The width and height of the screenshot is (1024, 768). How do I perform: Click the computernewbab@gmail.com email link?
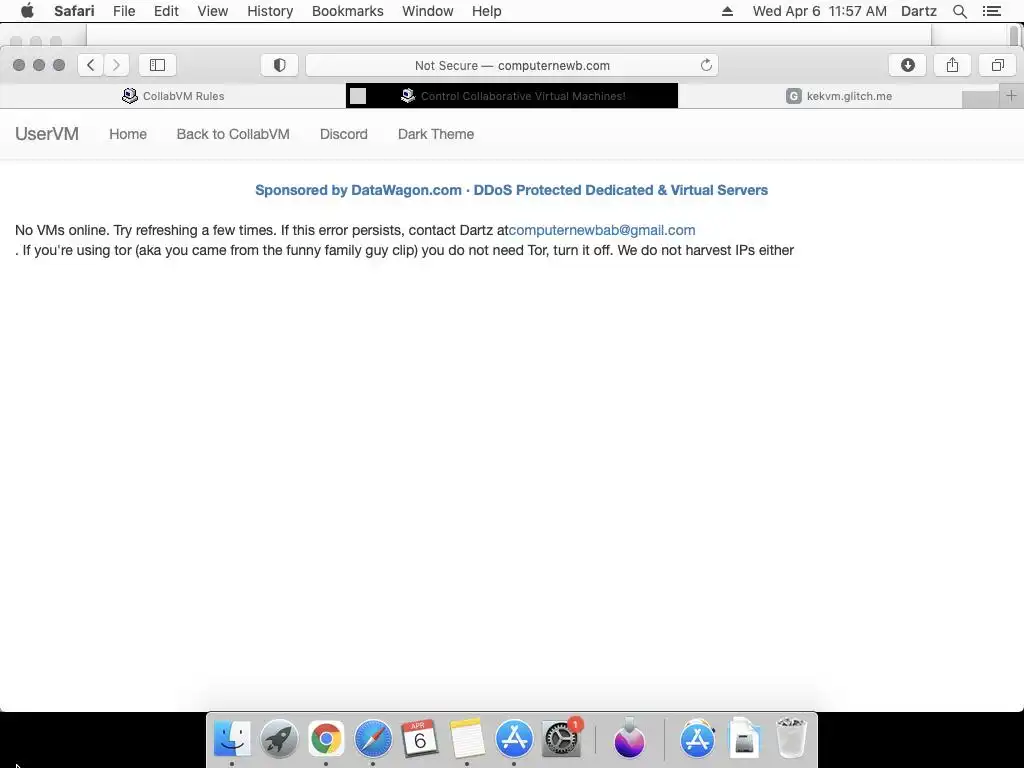tap(601, 230)
